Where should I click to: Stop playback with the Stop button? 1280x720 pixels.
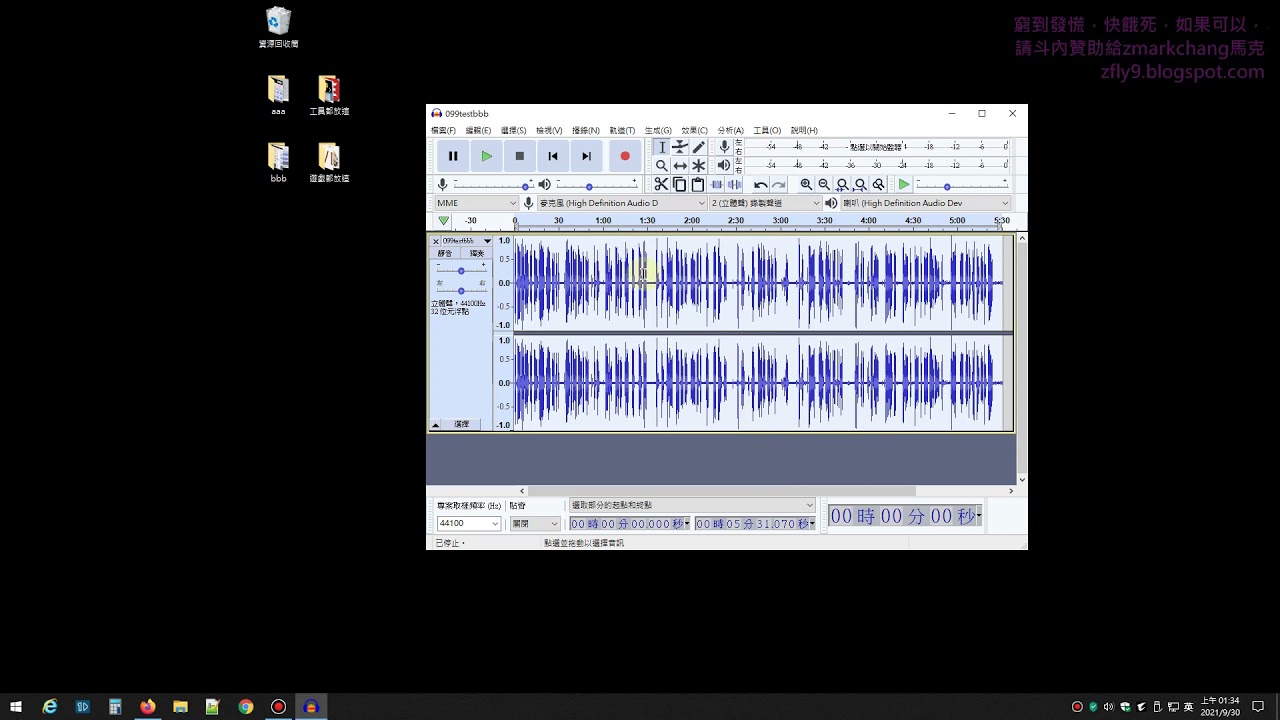(x=520, y=156)
